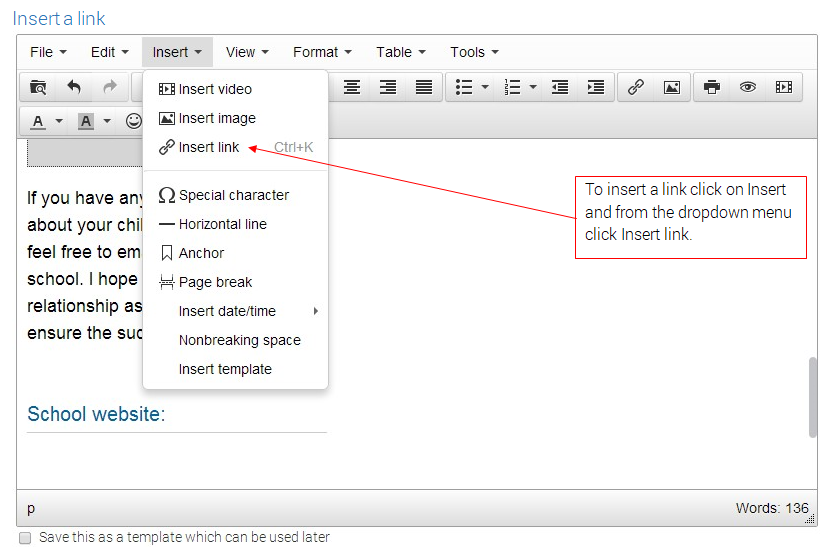Check the save as template checkbox
This screenshot has height=547, width=822.
click(25, 537)
